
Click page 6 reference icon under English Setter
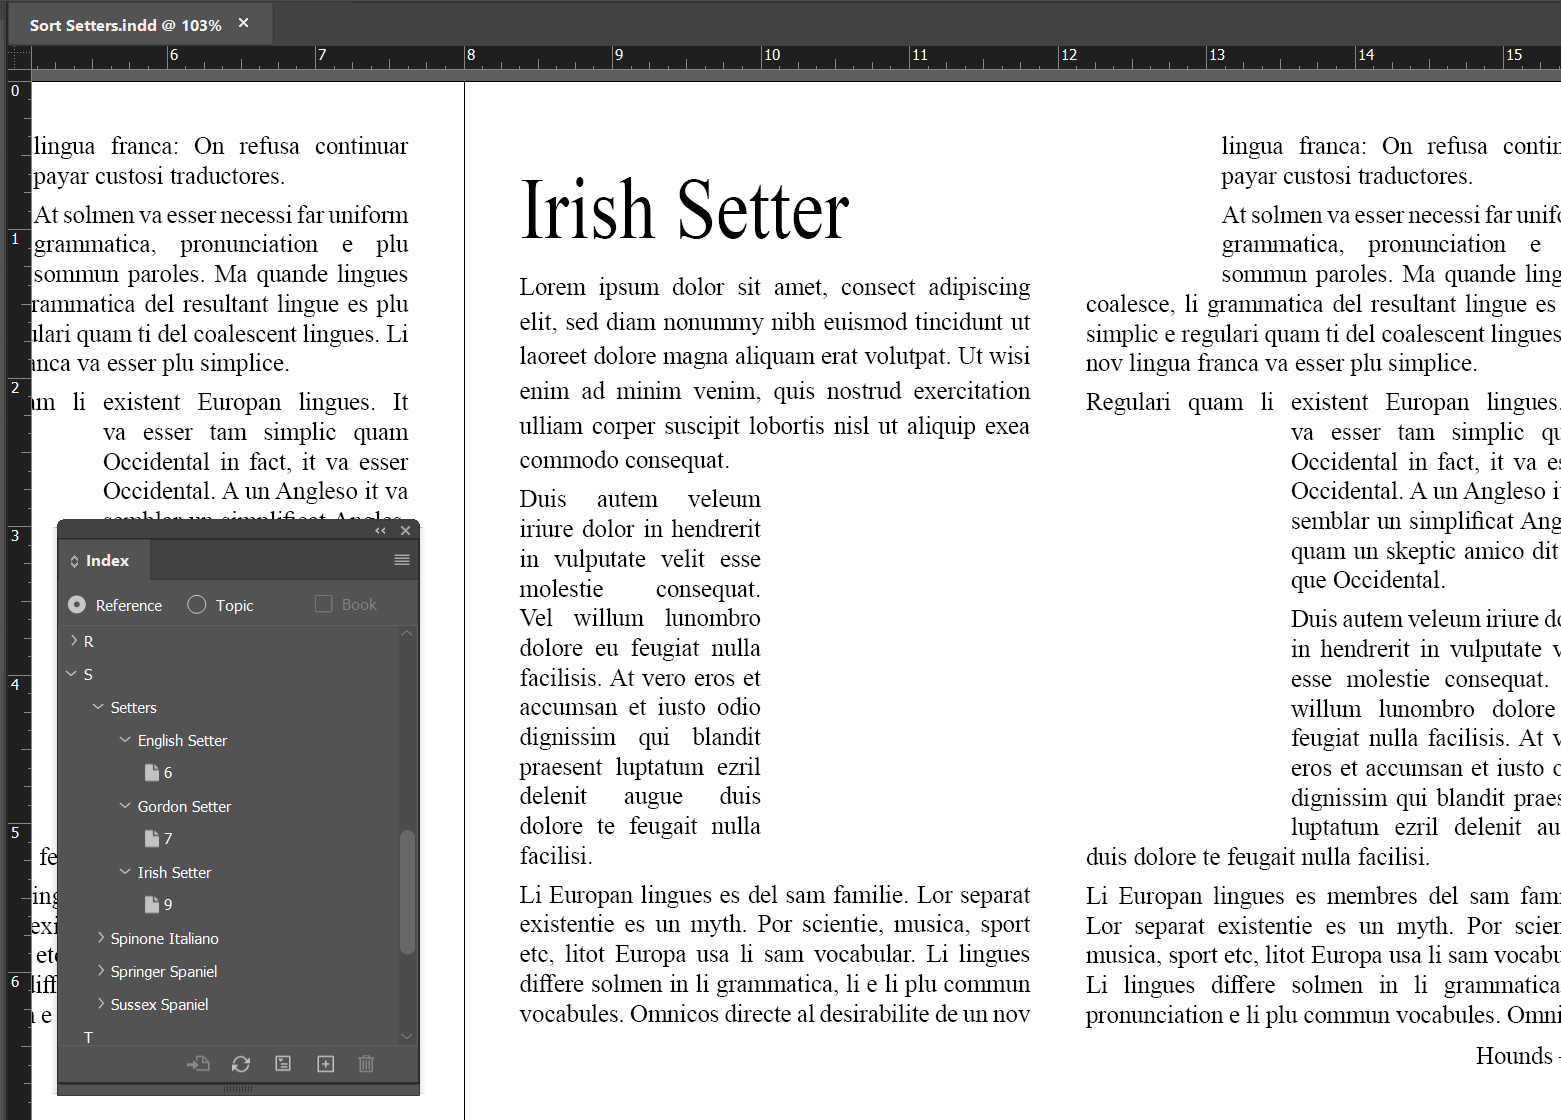tap(152, 773)
